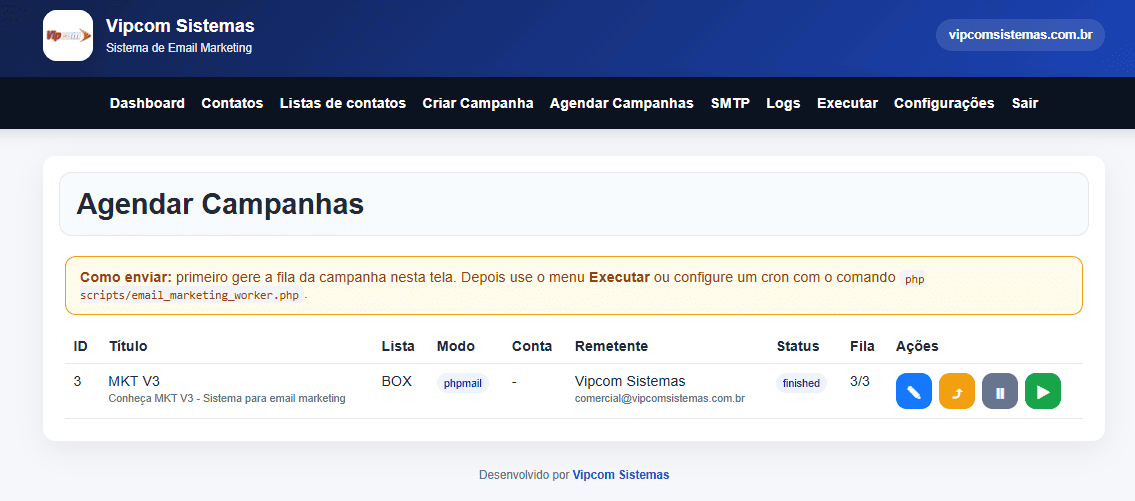The width and height of the screenshot is (1135, 501).
Task: Click the finished status badge
Action: [801, 383]
